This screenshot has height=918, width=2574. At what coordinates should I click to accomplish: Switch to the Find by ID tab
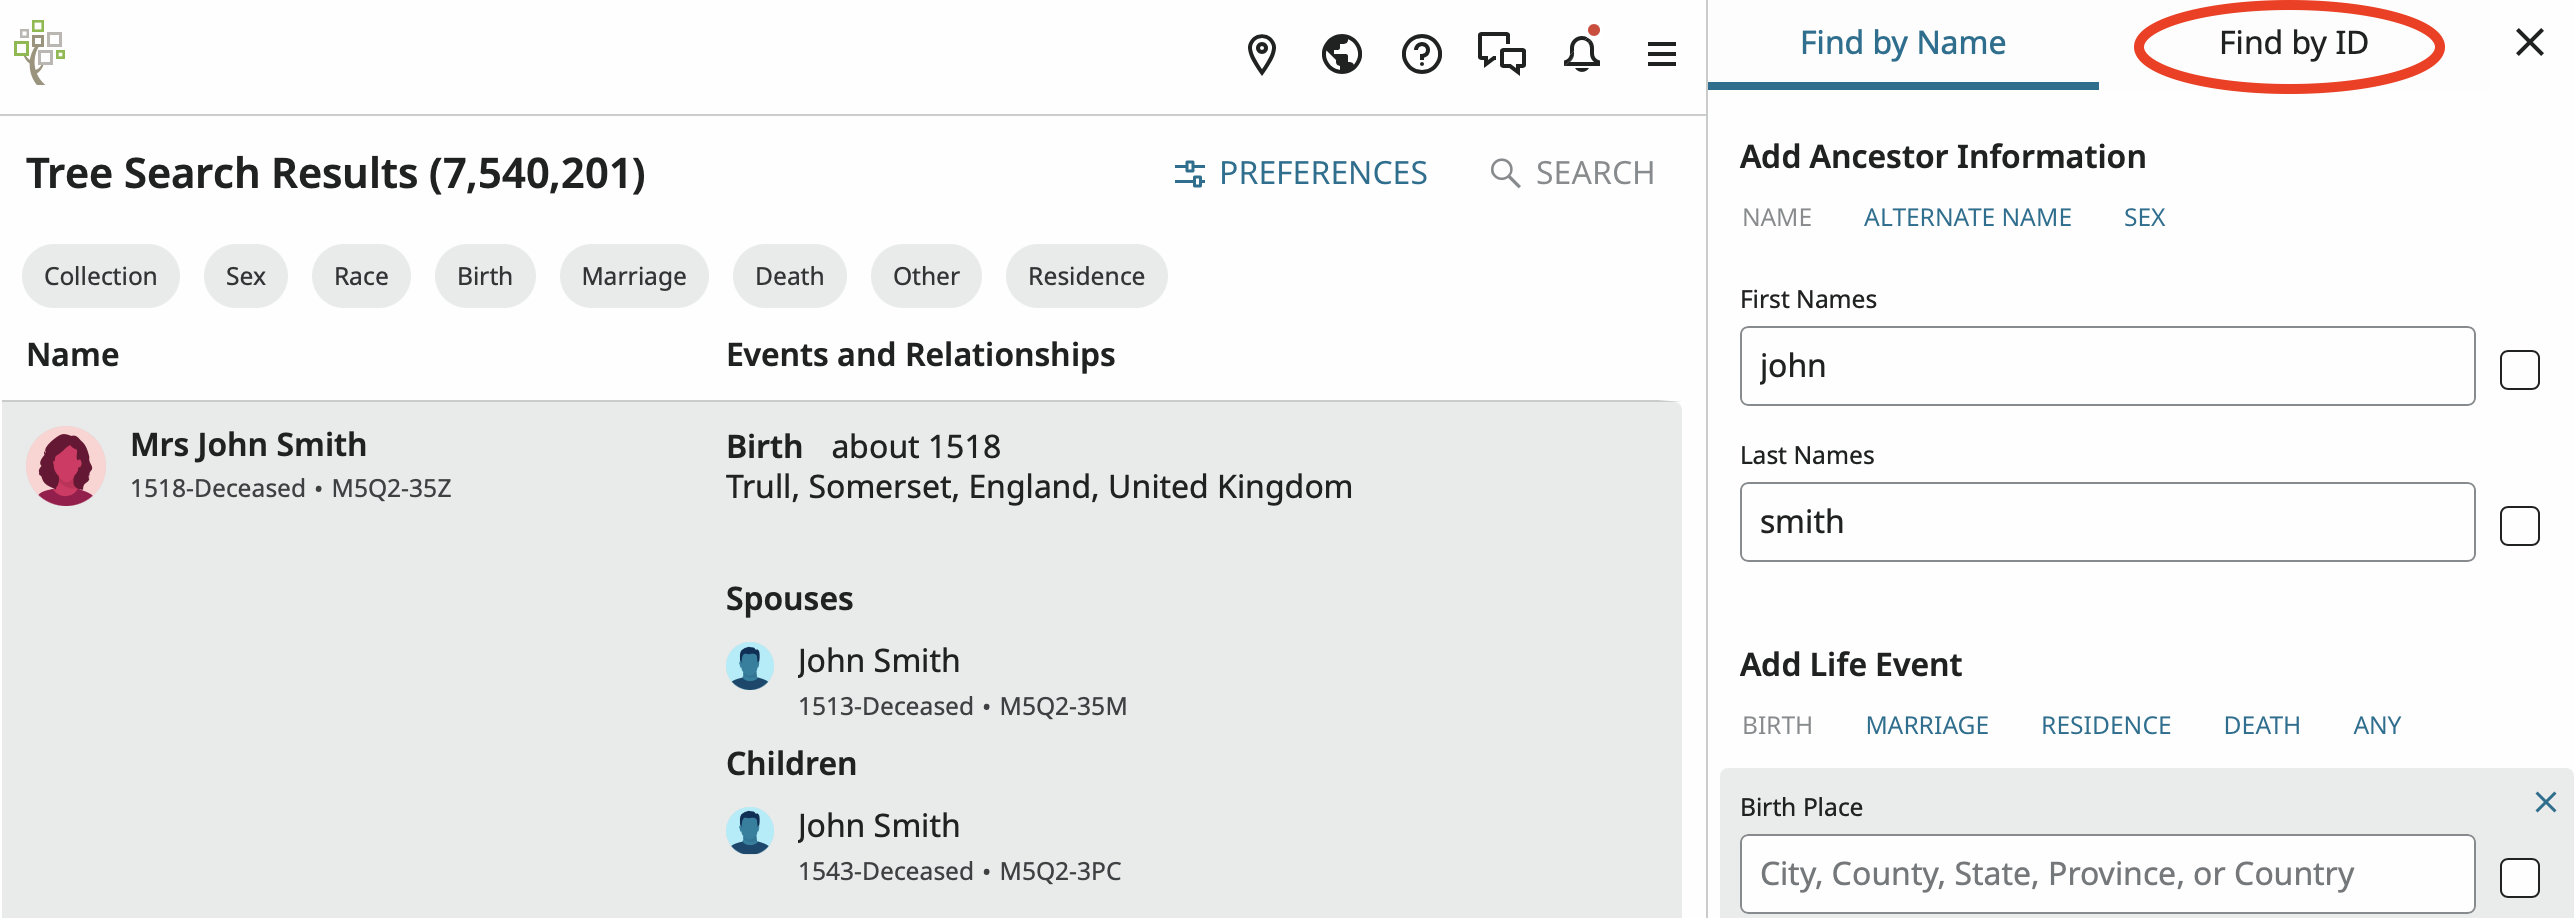2293,44
